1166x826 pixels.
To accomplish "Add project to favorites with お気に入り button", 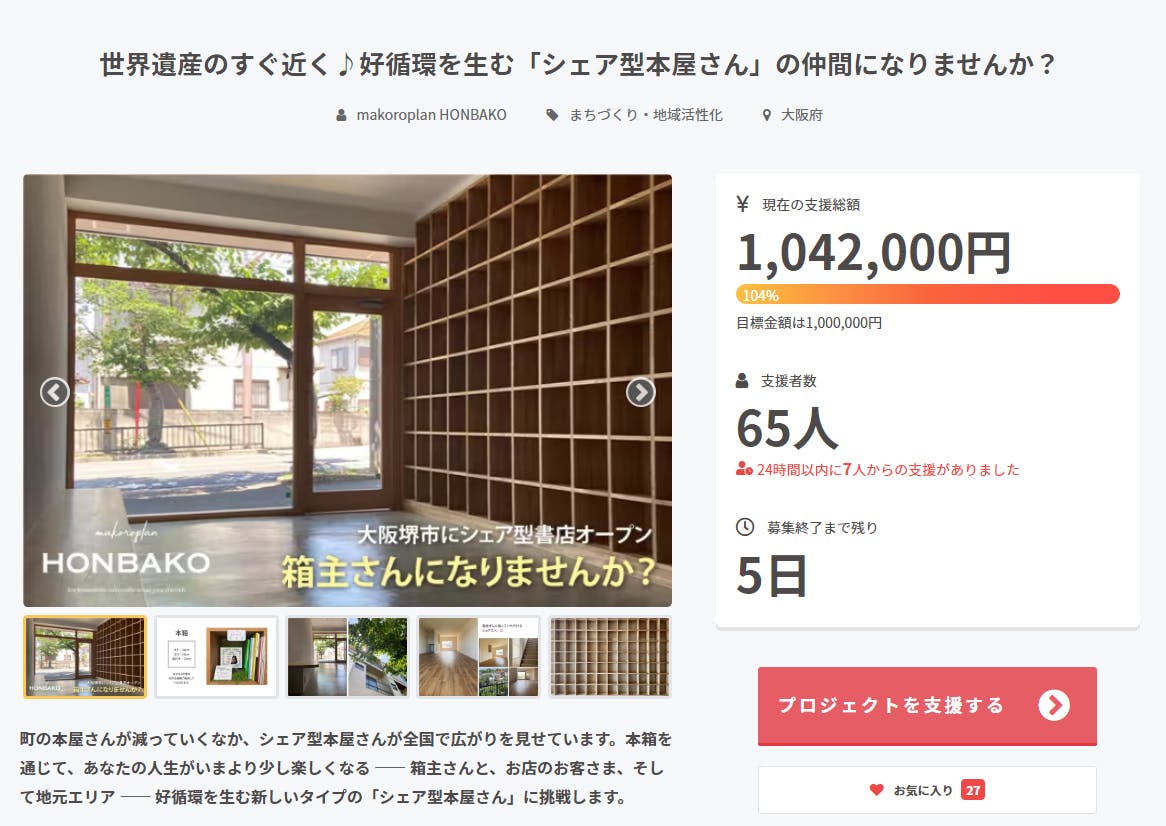I will [927, 790].
